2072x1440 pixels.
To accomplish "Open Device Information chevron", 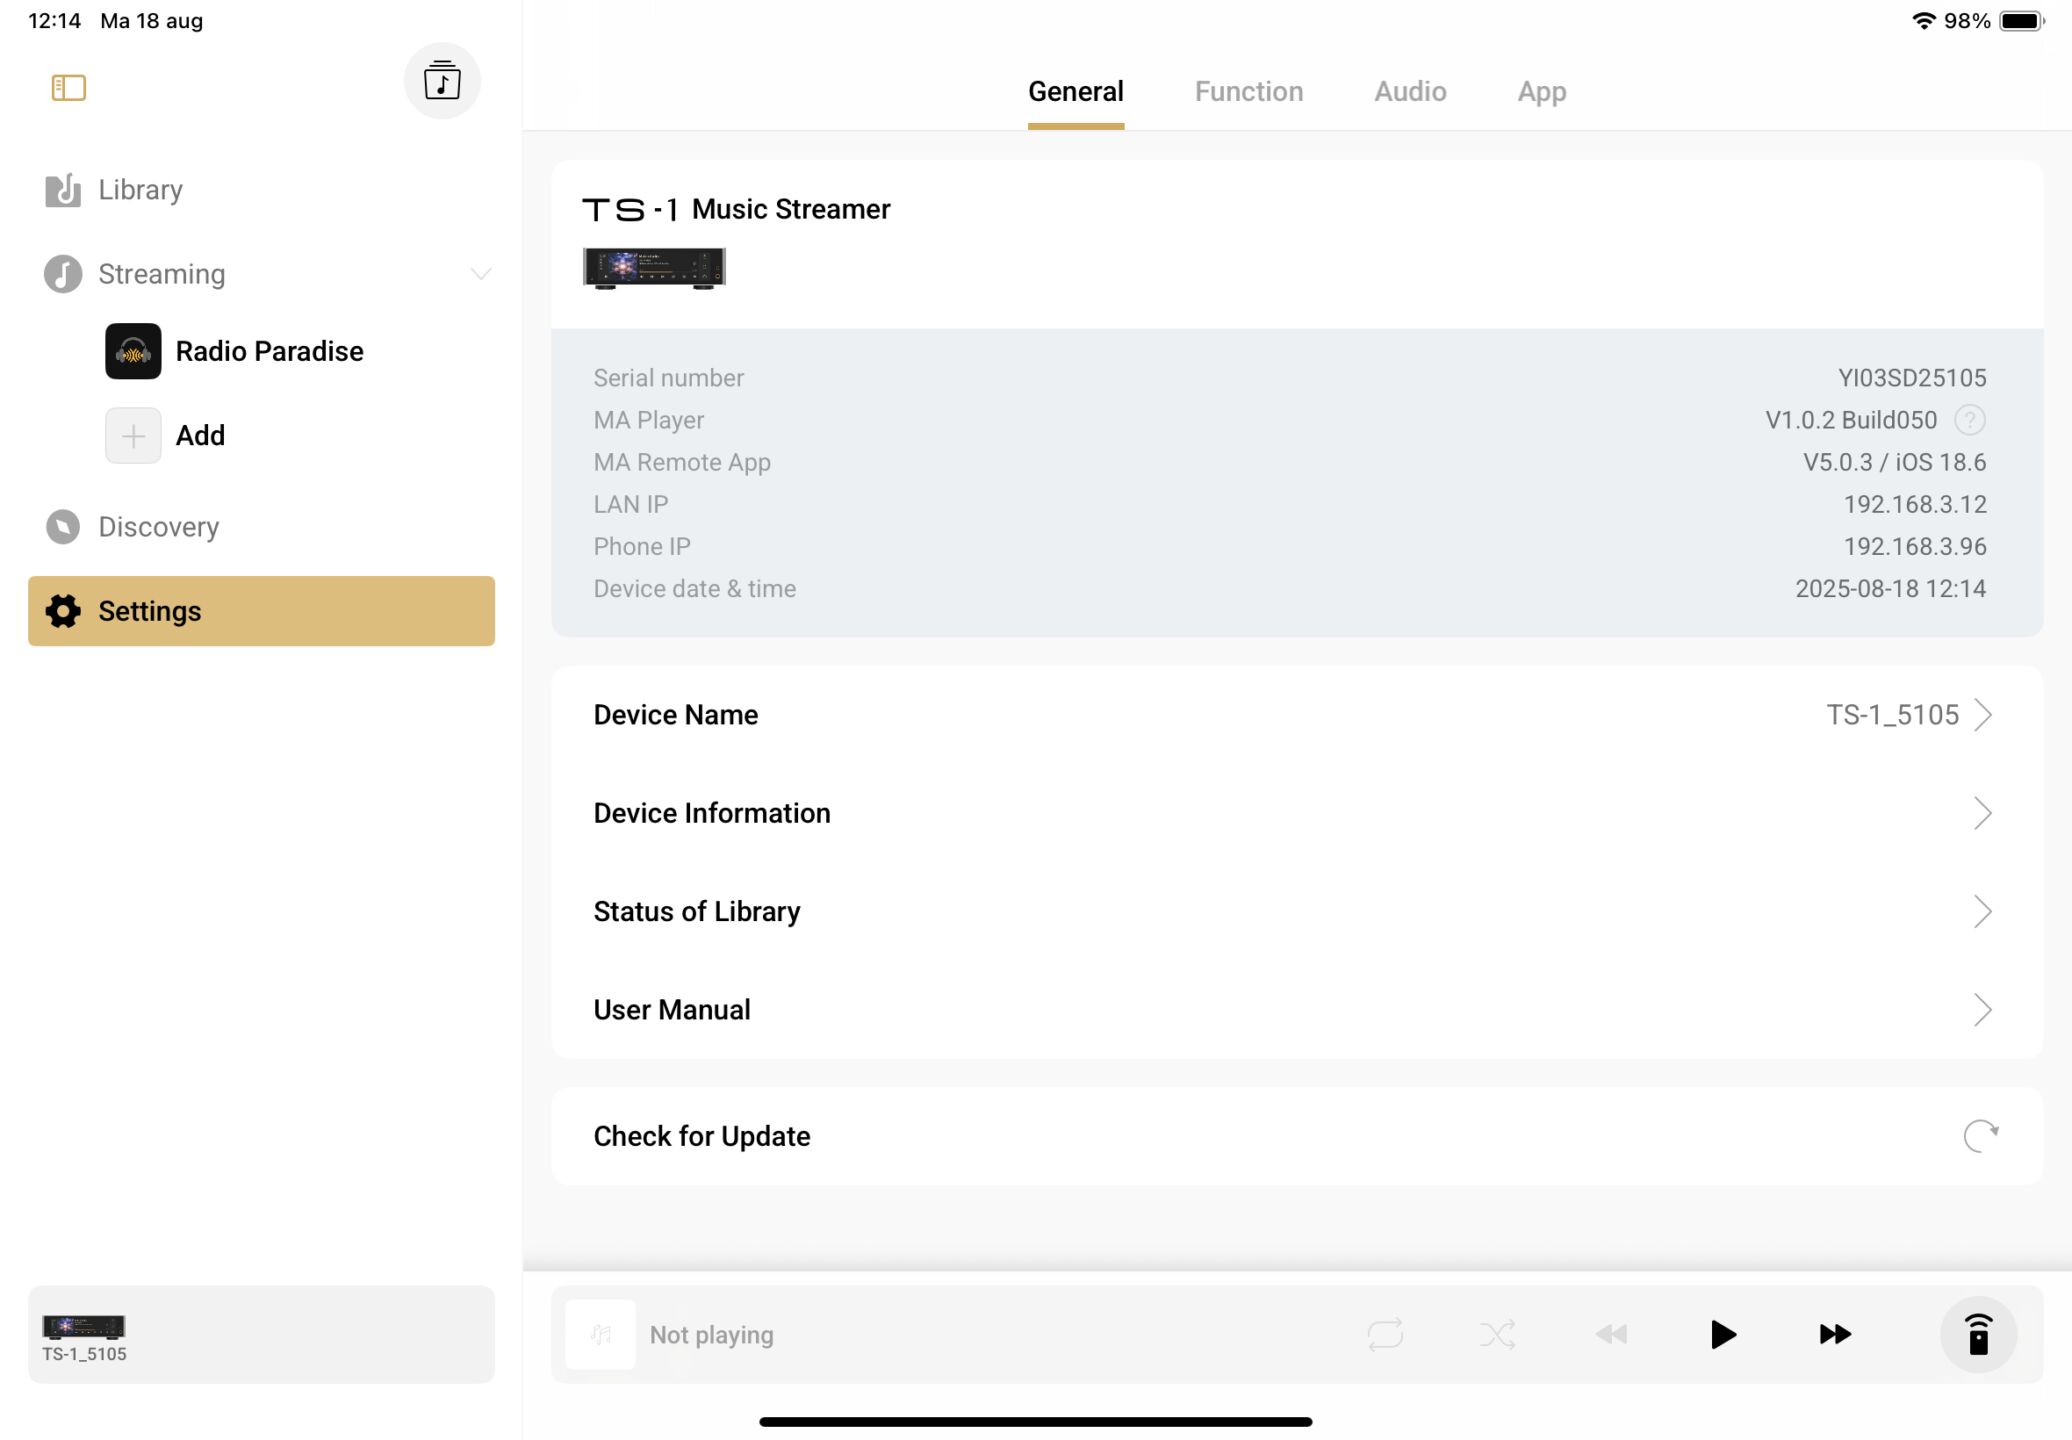I will tap(1983, 813).
